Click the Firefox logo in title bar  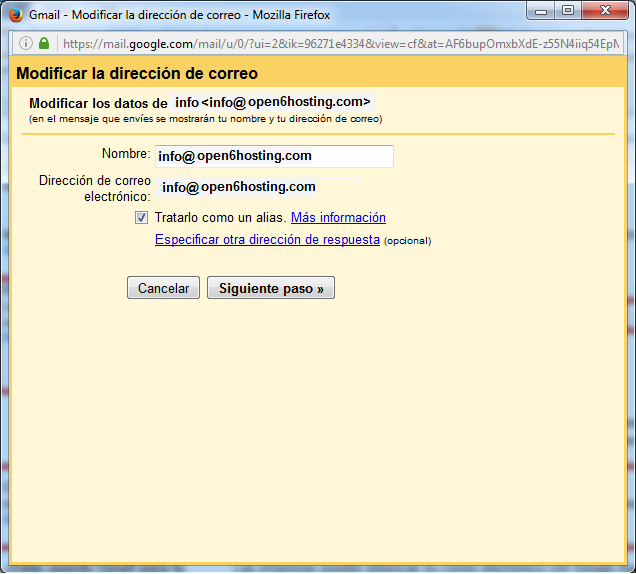[16, 15]
